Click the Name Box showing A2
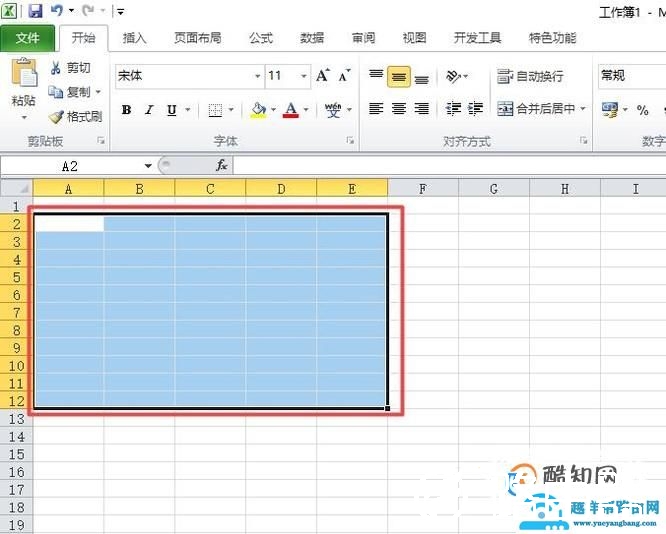Viewport: 666px width, 534px height. (71, 166)
